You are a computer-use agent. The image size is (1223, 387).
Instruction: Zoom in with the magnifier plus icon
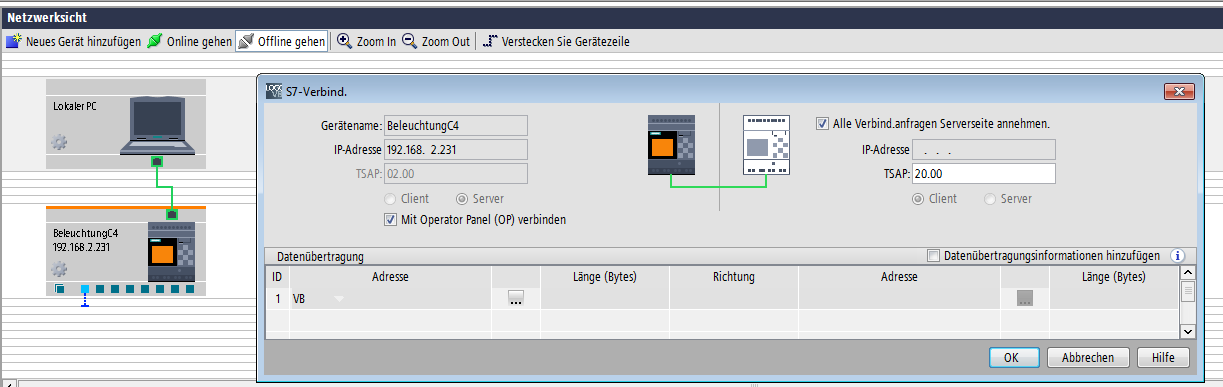coord(344,42)
